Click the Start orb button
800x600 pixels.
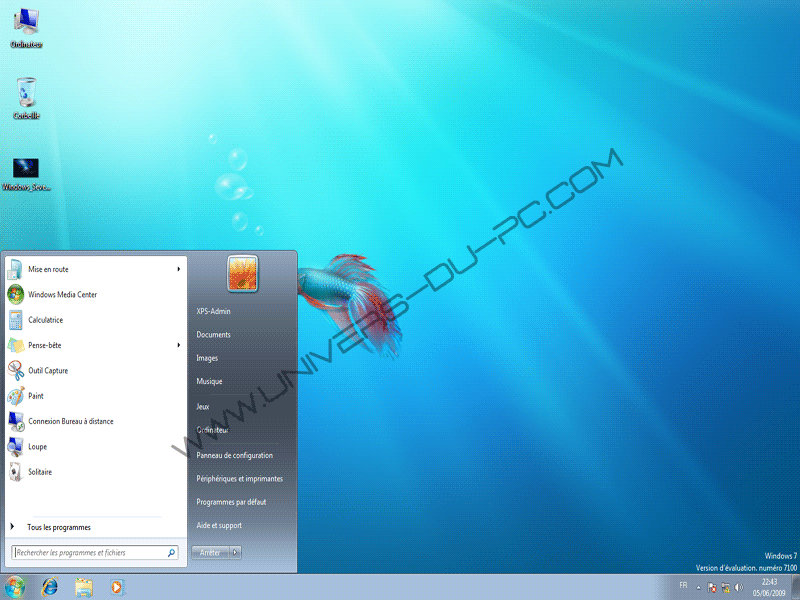click(15, 587)
